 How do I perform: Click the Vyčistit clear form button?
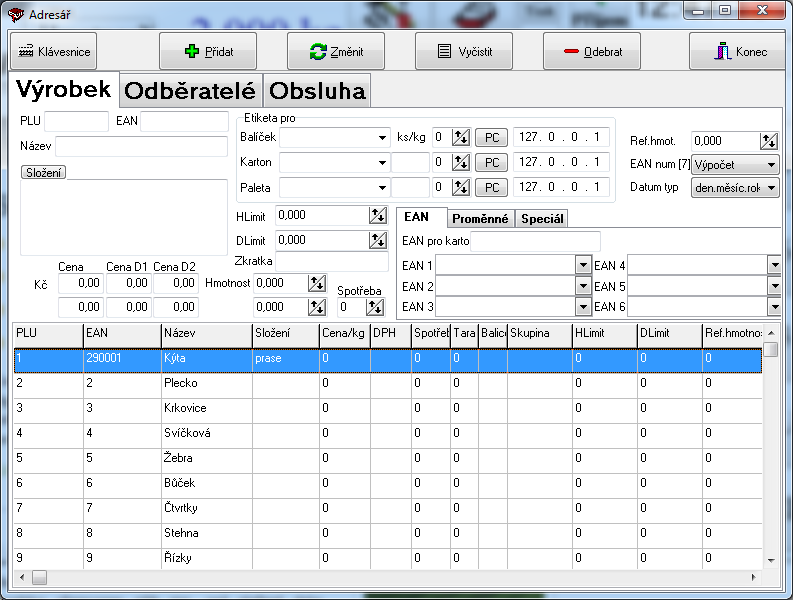click(463, 51)
